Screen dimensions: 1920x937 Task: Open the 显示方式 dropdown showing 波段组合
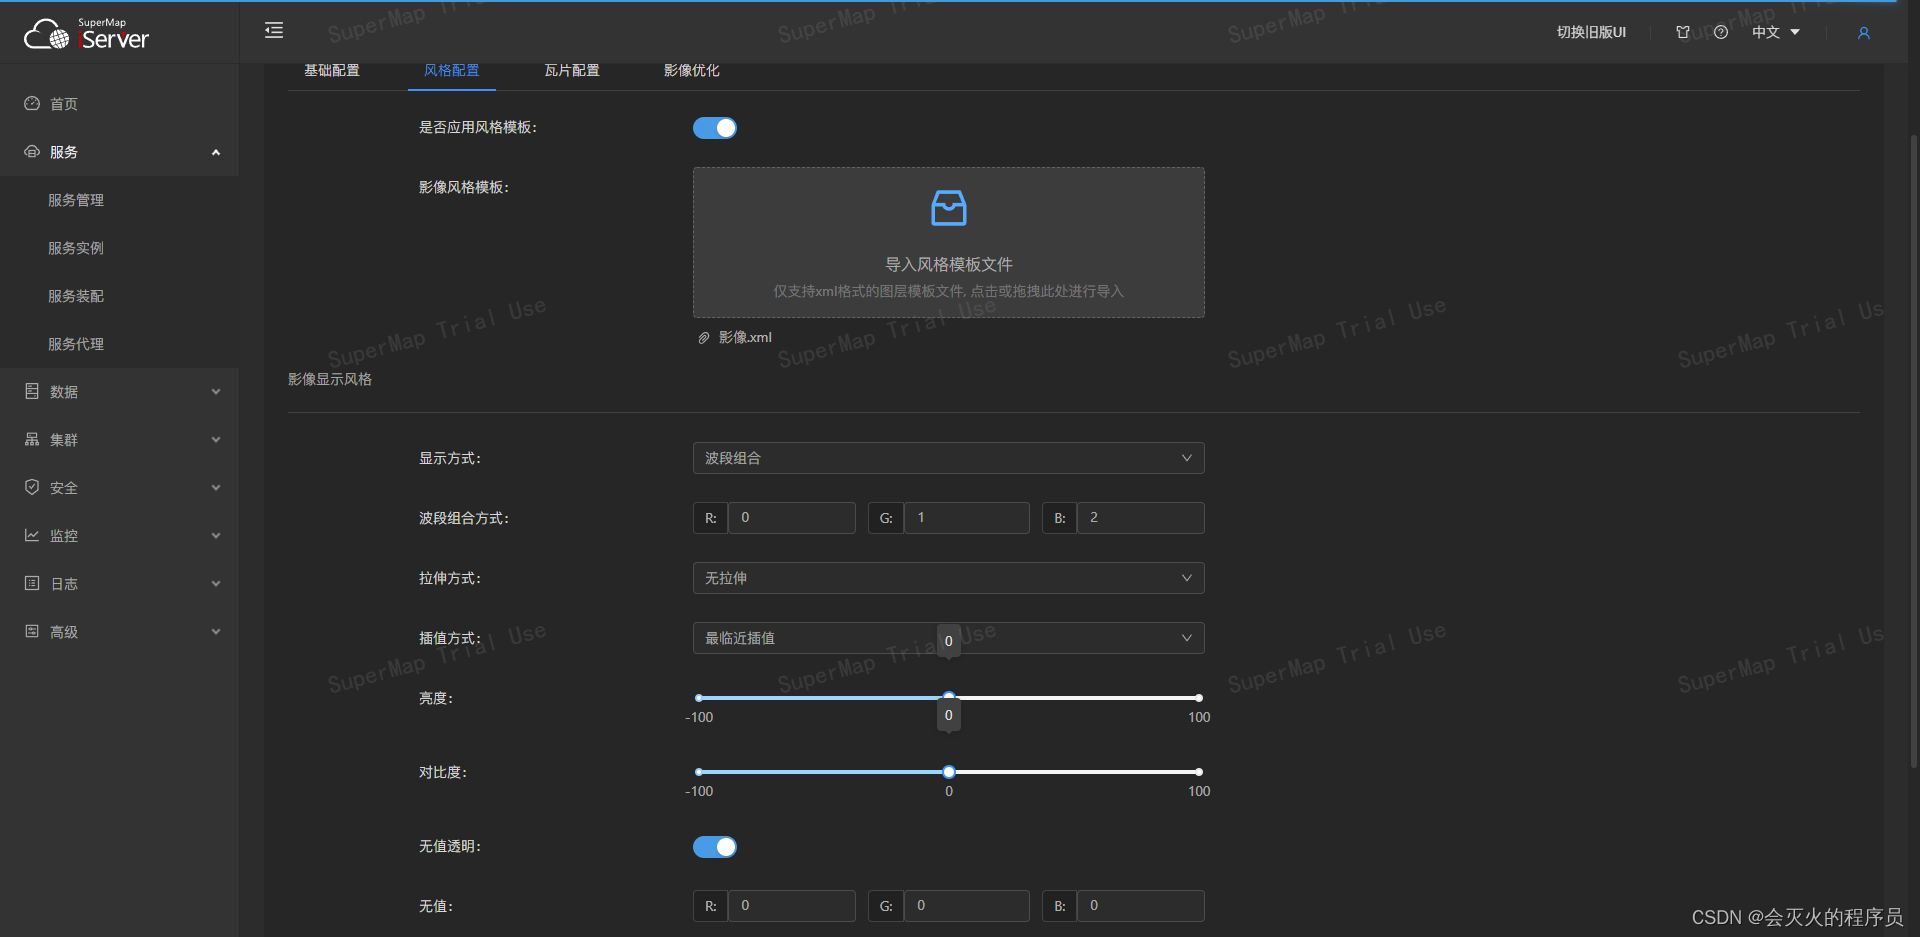(948, 457)
